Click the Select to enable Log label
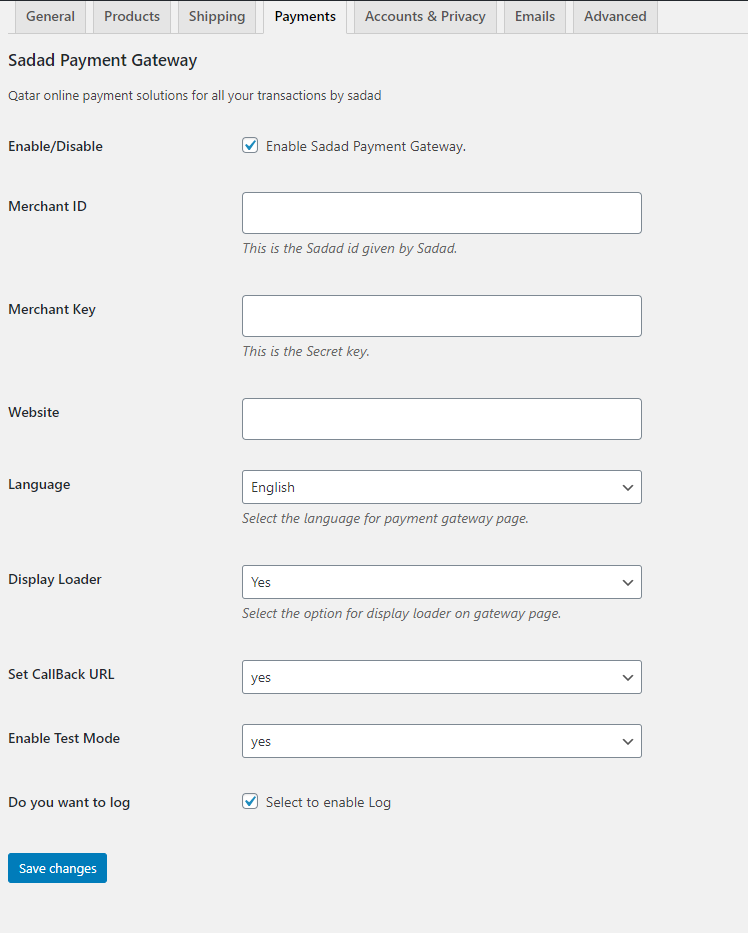This screenshot has width=748, height=933. click(x=328, y=802)
